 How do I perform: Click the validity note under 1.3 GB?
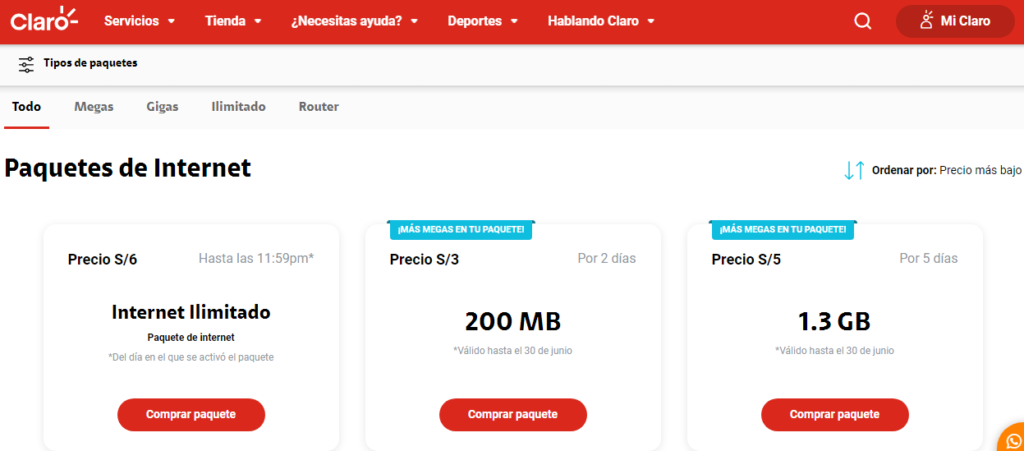pos(835,350)
